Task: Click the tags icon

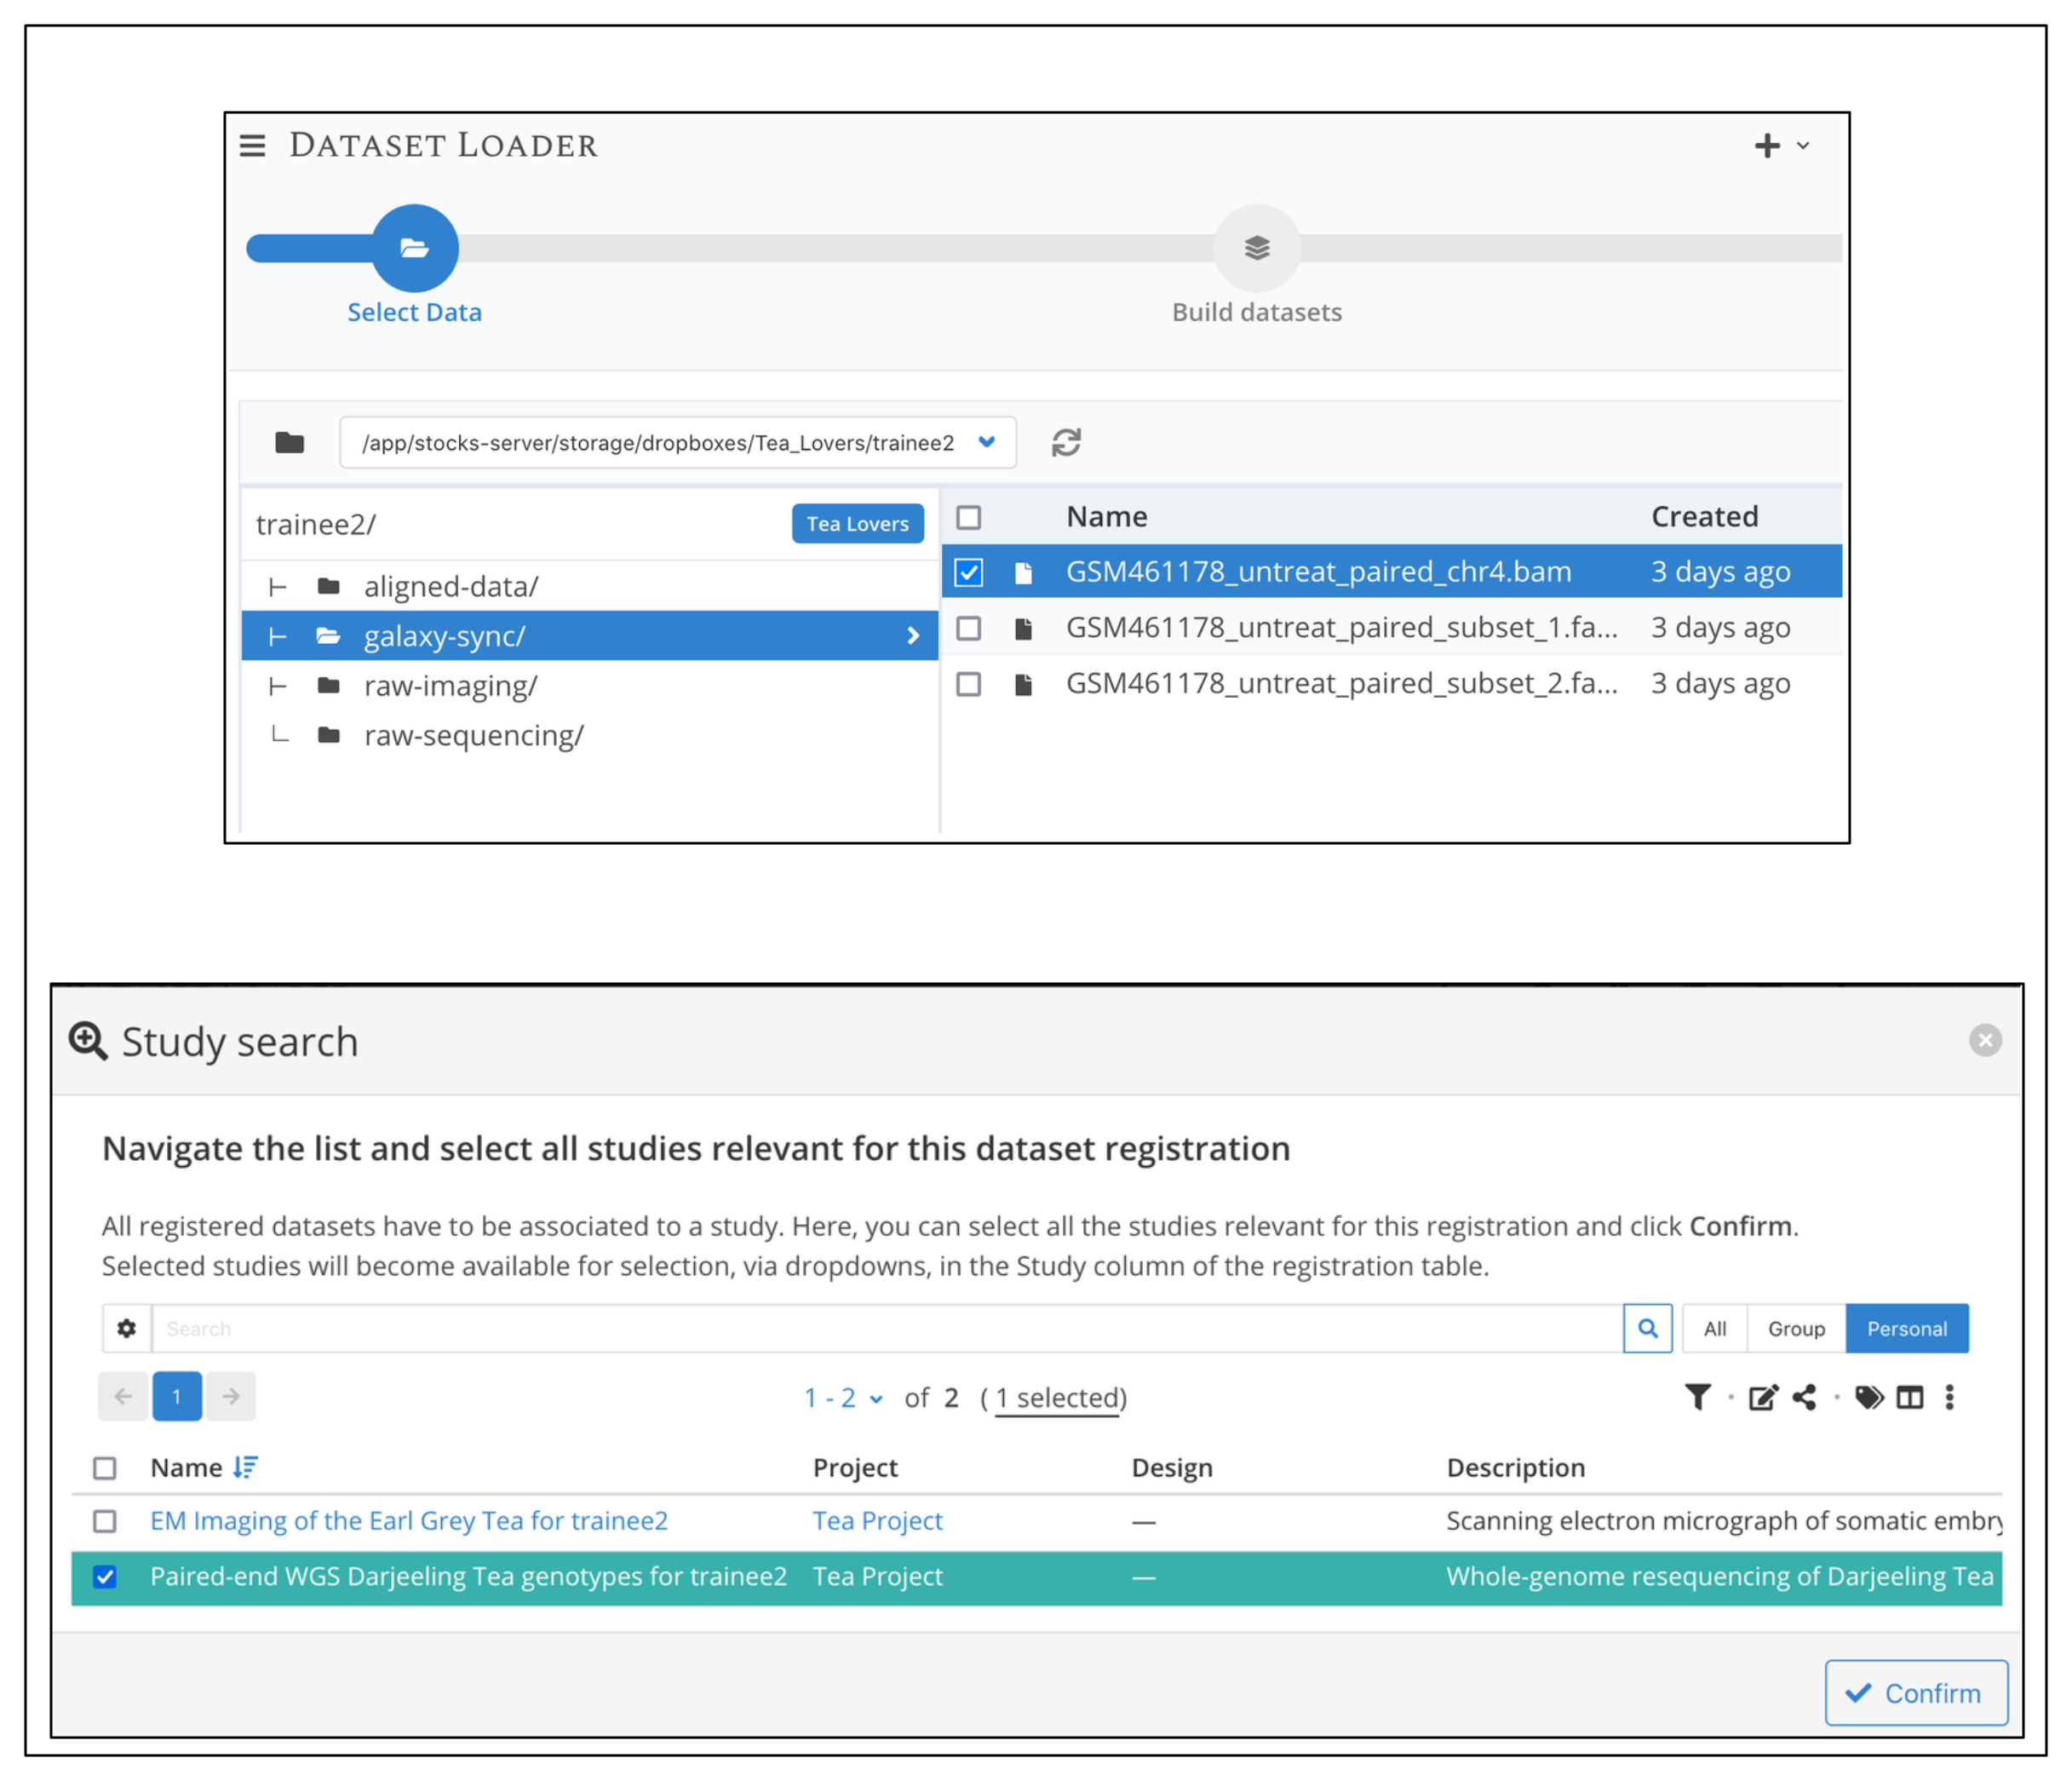Action: (x=1869, y=1397)
